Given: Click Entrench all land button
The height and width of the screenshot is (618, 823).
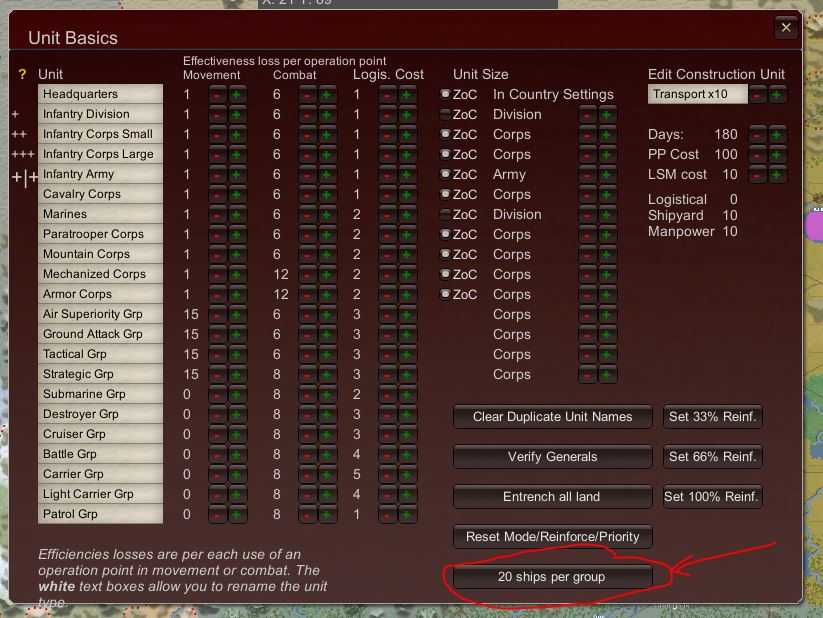Looking at the screenshot, I should pyautogui.click(x=553, y=497).
